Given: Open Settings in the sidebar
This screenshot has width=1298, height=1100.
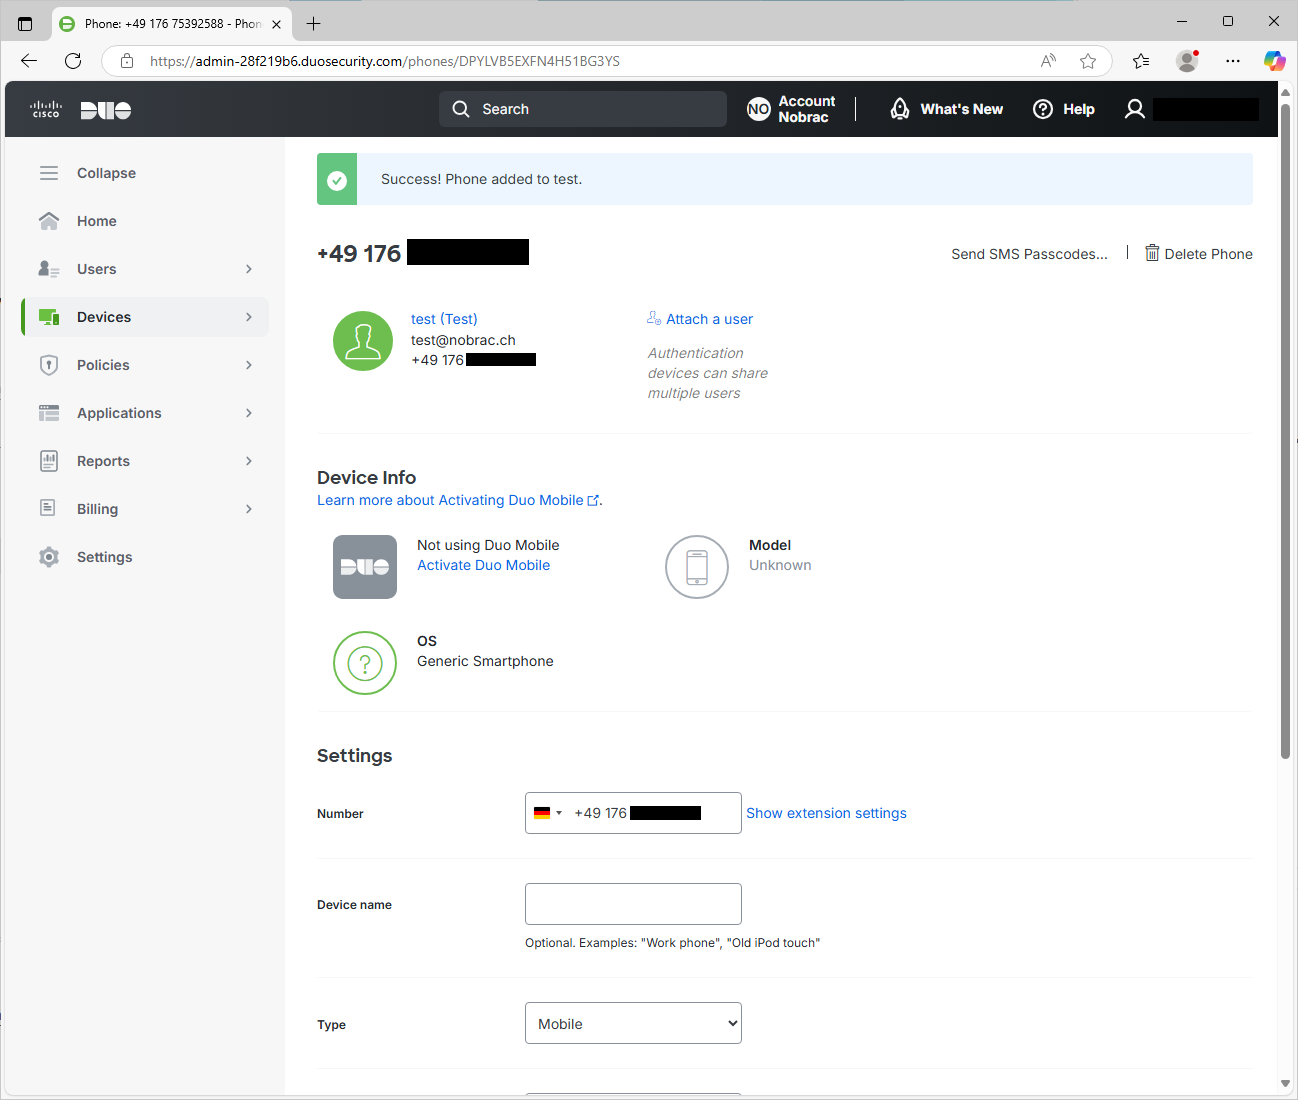Looking at the screenshot, I should tap(145, 557).
